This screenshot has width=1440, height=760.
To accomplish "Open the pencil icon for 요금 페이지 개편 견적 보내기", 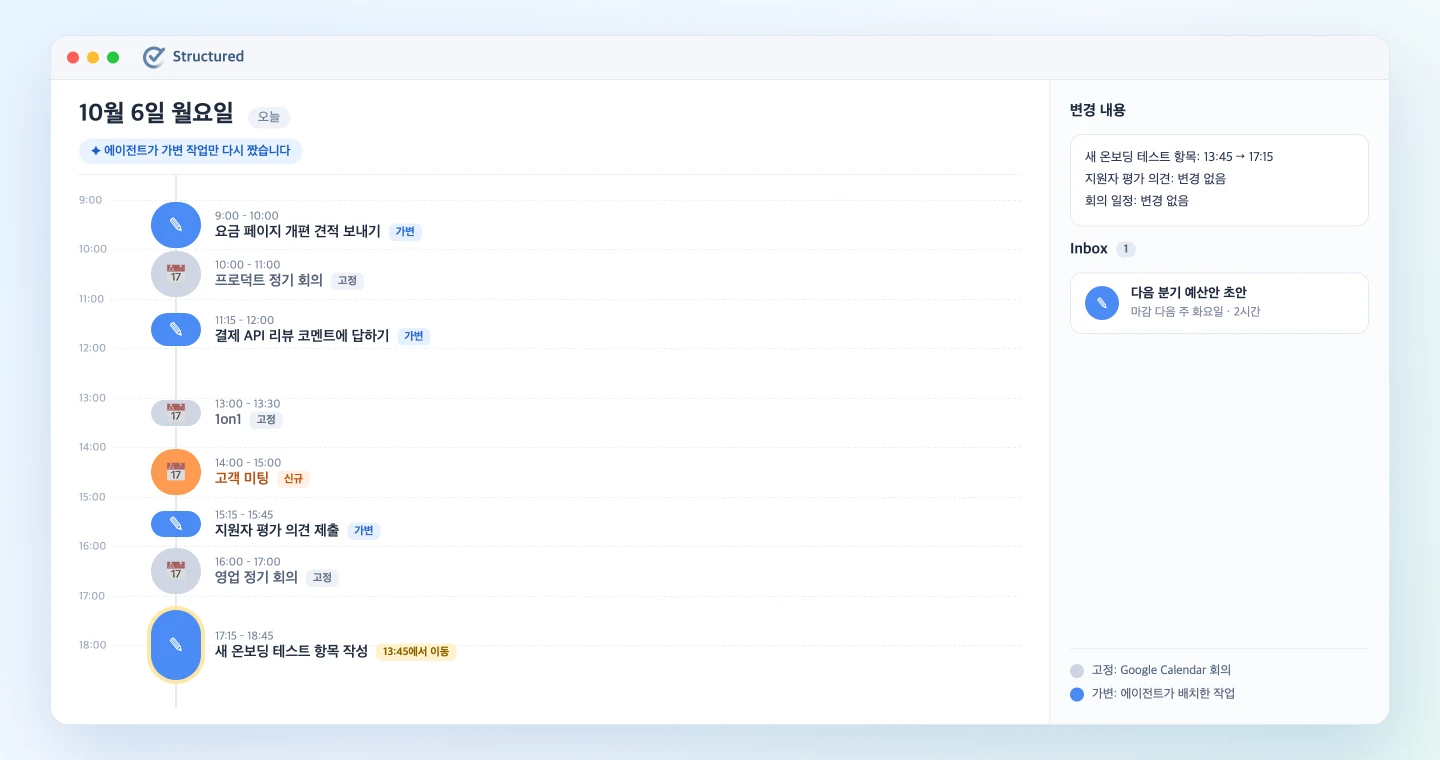I will point(176,224).
